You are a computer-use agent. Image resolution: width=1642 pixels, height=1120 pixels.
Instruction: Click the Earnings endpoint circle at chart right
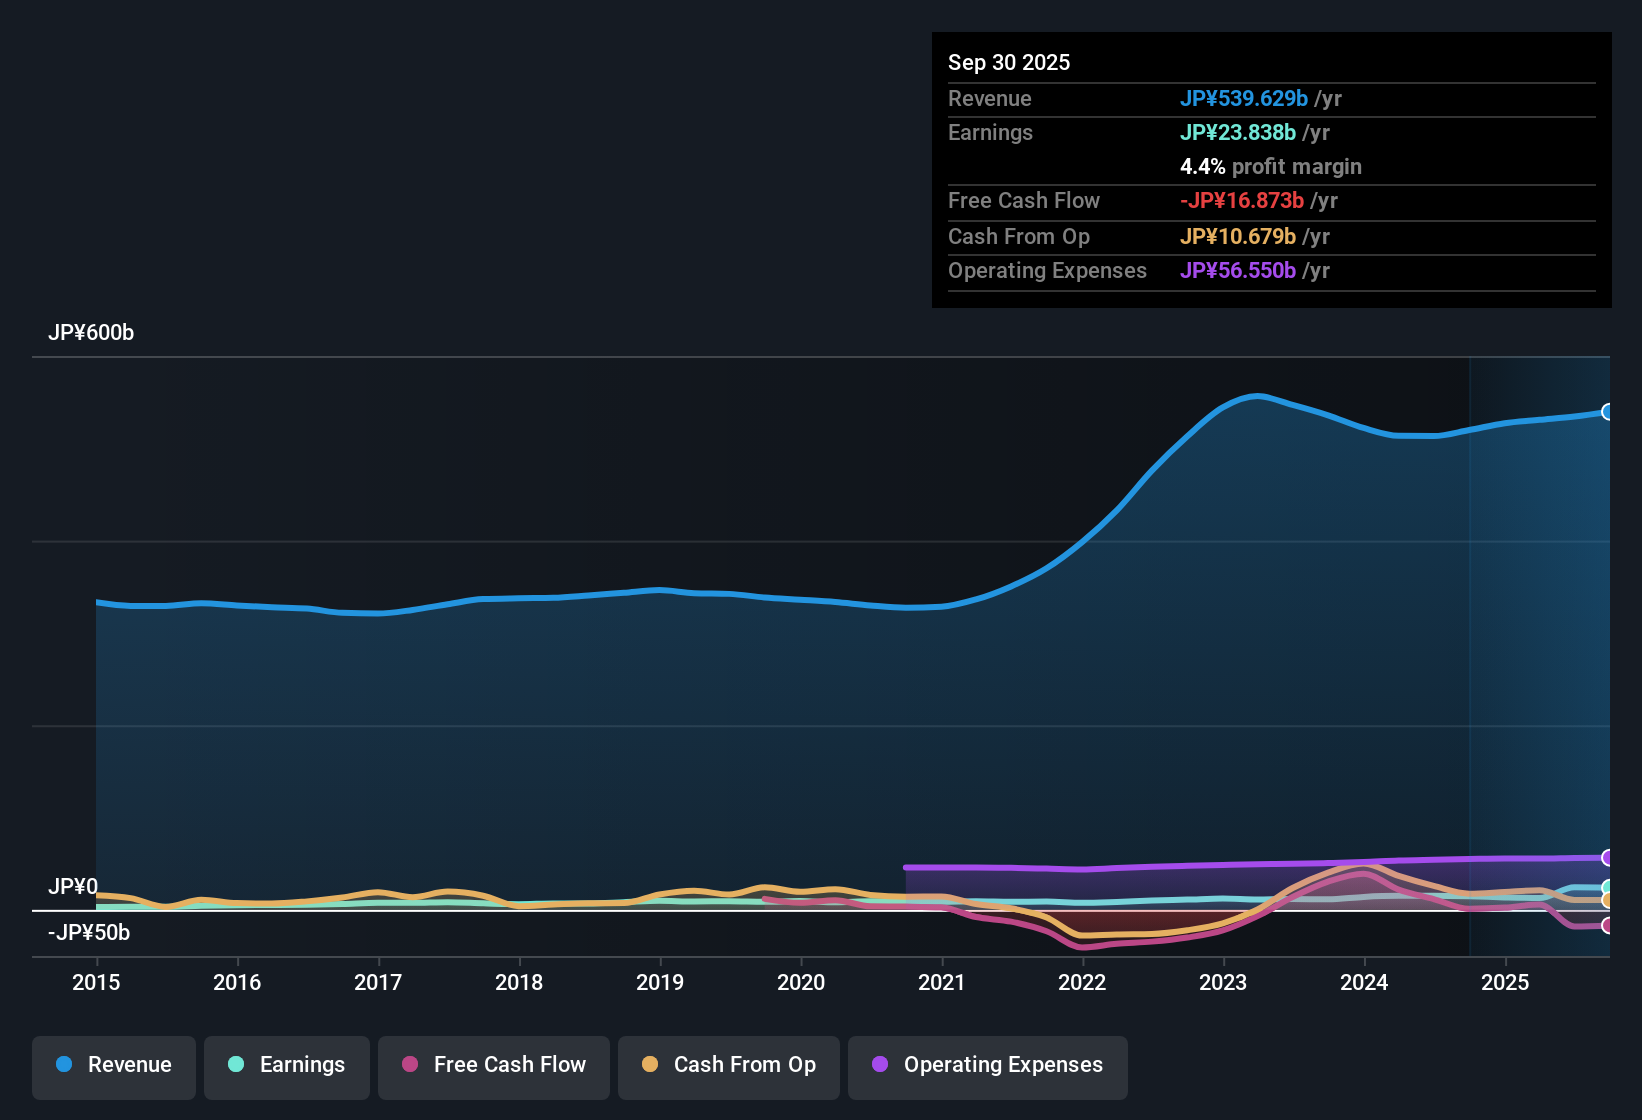click(x=1608, y=885)
